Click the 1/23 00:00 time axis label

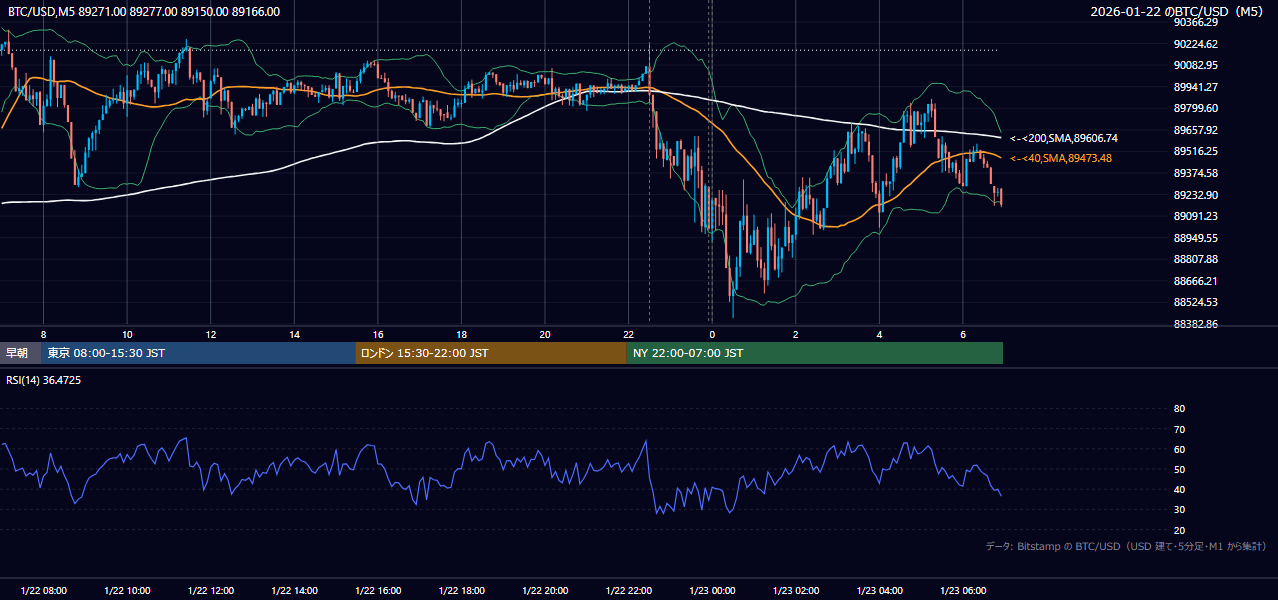pos(712,591)
